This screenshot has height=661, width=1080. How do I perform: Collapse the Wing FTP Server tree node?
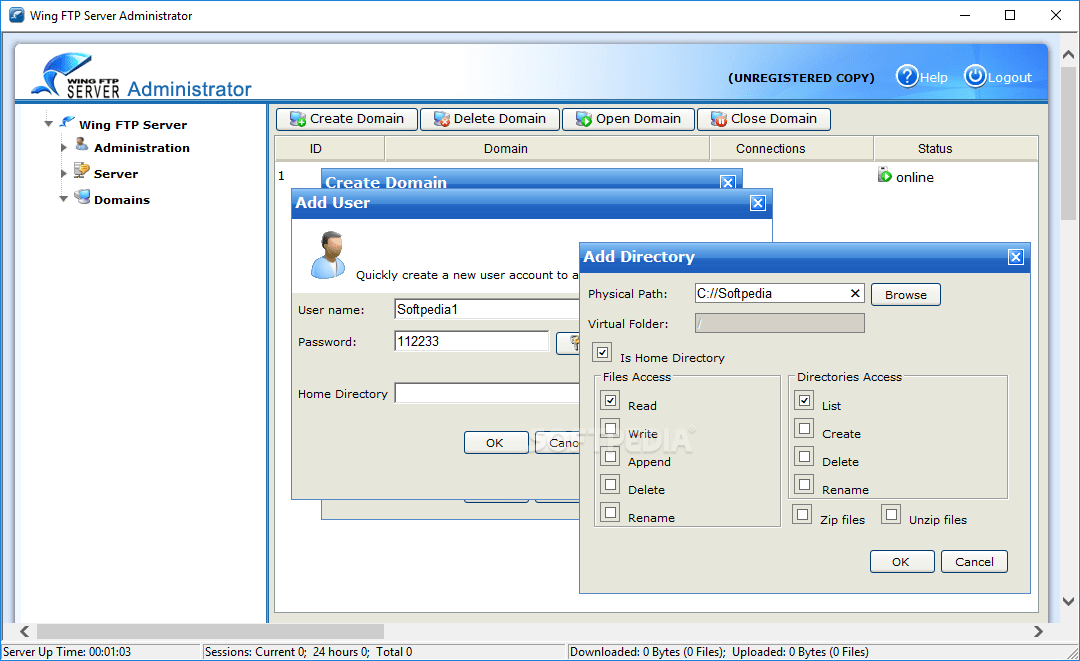pos(48,124)
